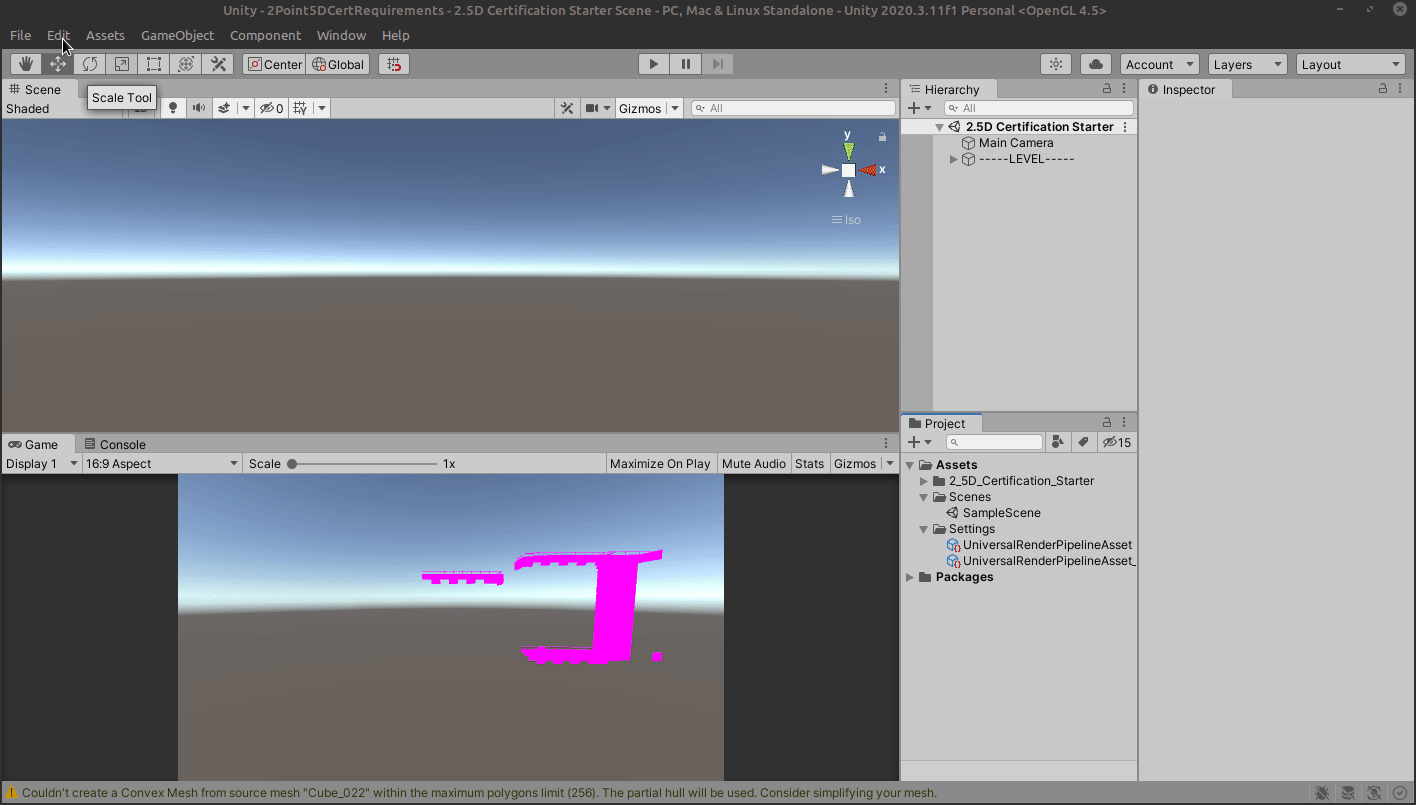Select Main Camera in Hierarchy
Image resolution: width=1416 pixels, height=805 pixels.
click(1016, 143)
